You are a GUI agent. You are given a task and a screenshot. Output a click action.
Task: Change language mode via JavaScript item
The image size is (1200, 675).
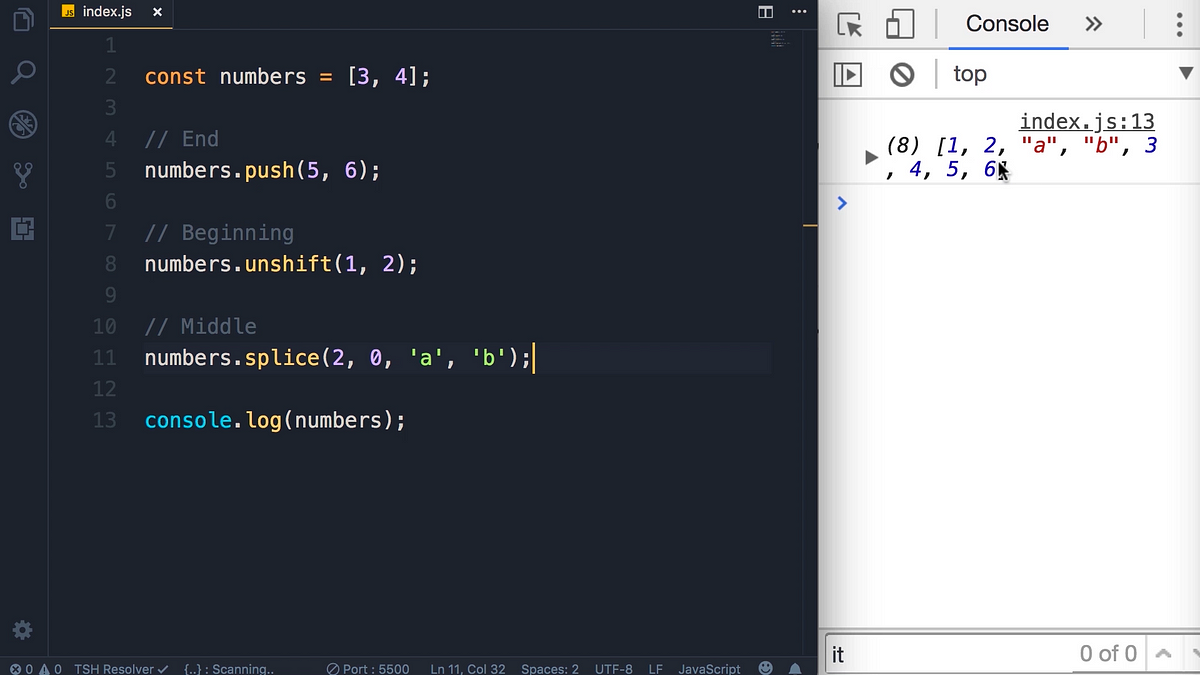click(x=709, y=668)
